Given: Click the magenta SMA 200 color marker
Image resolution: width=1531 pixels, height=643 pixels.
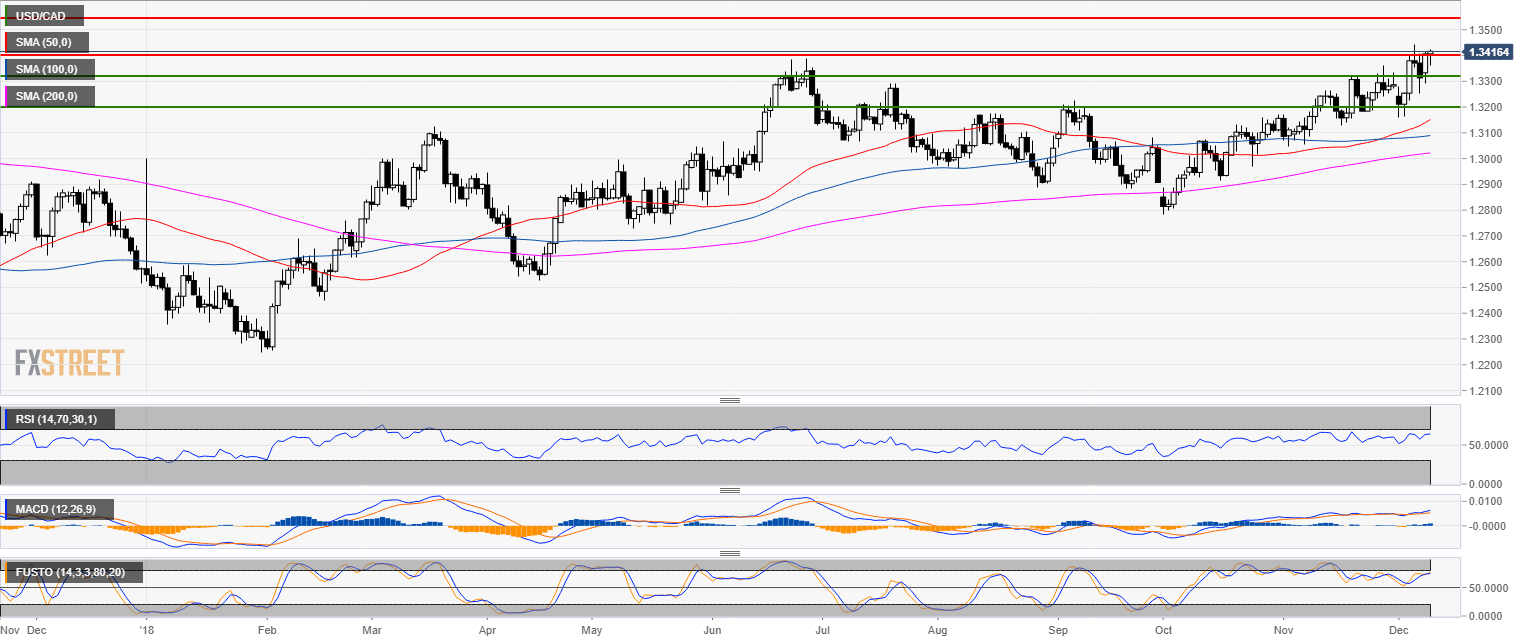Looking at the screenshot, I should pos(6,96).
